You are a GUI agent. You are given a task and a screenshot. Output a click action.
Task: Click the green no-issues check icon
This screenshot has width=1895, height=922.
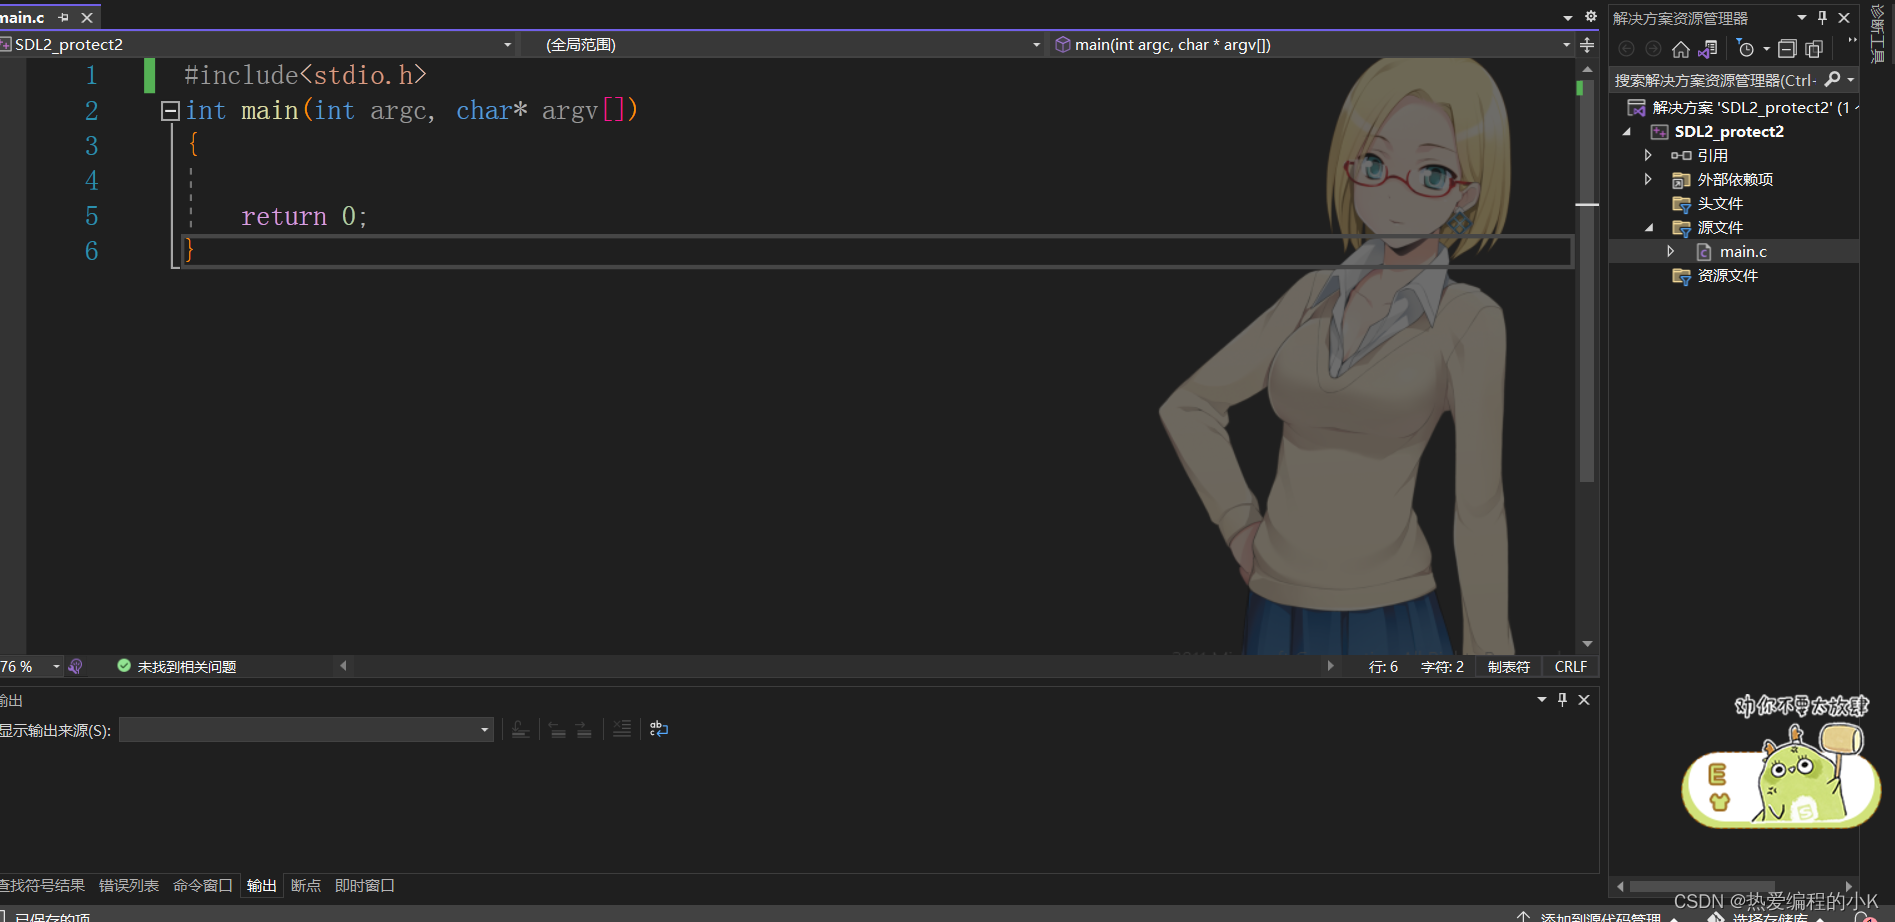click(x=124, y=666)
